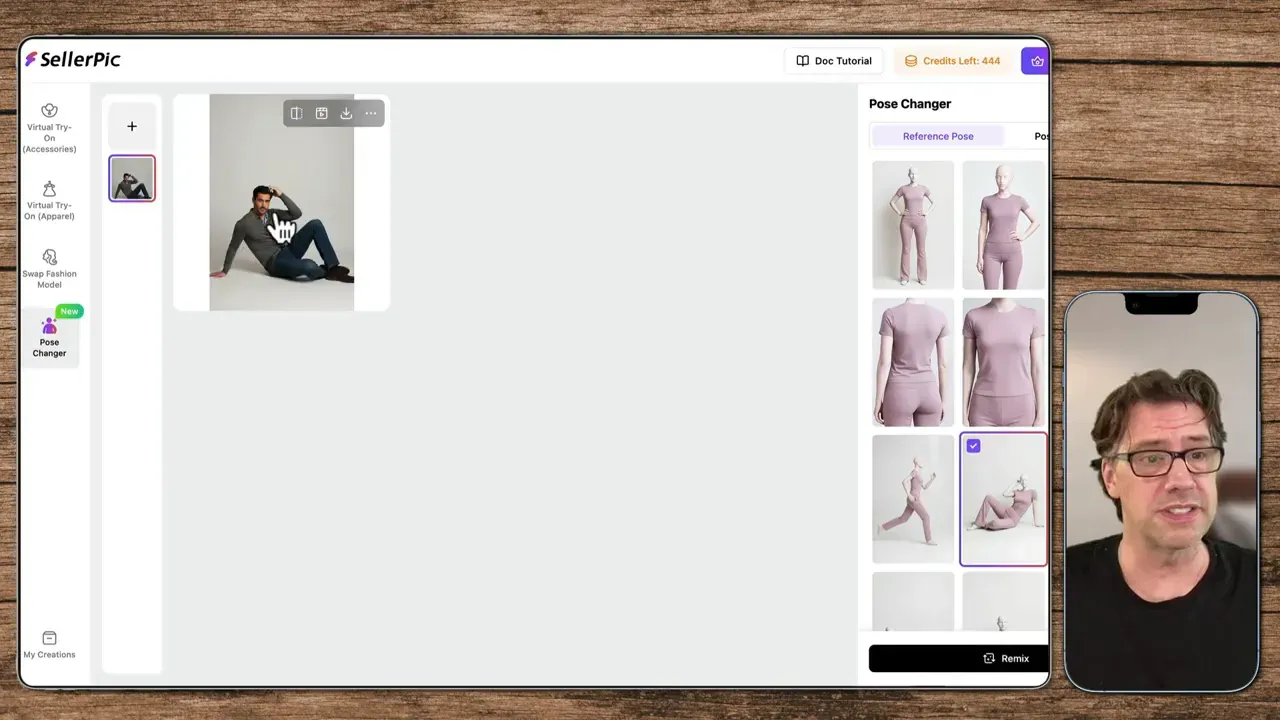
Task: Download the generated image
Action: tap(346, 114)
